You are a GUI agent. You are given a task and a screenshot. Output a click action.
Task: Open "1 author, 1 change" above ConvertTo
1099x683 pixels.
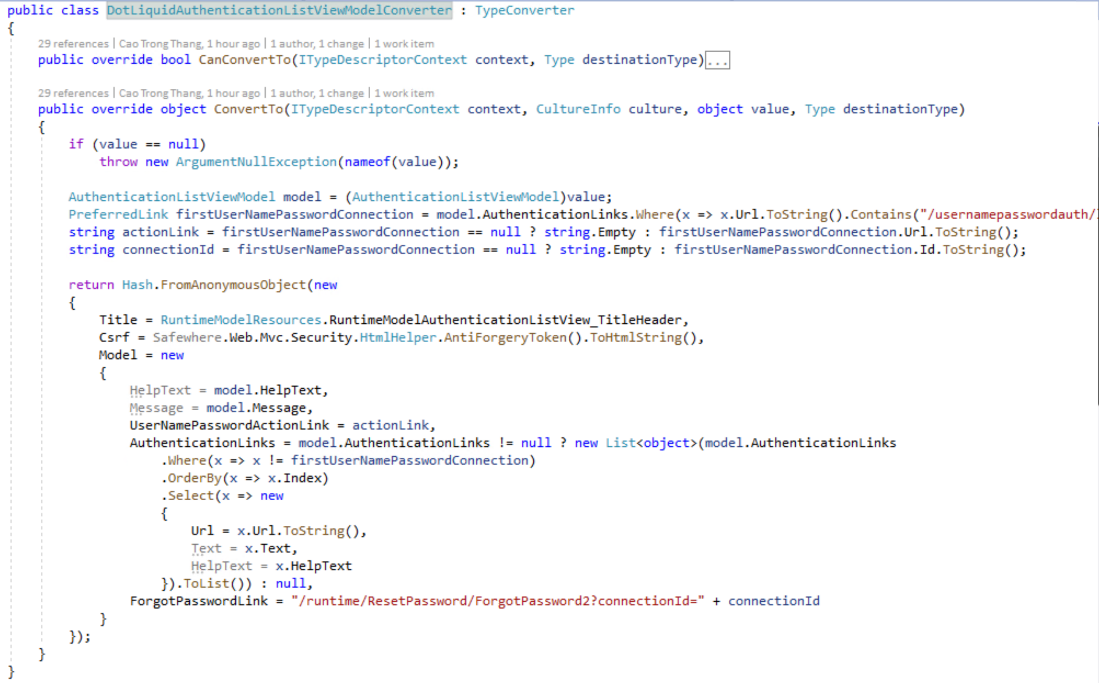pyautogui.click(x=317, y=93)
